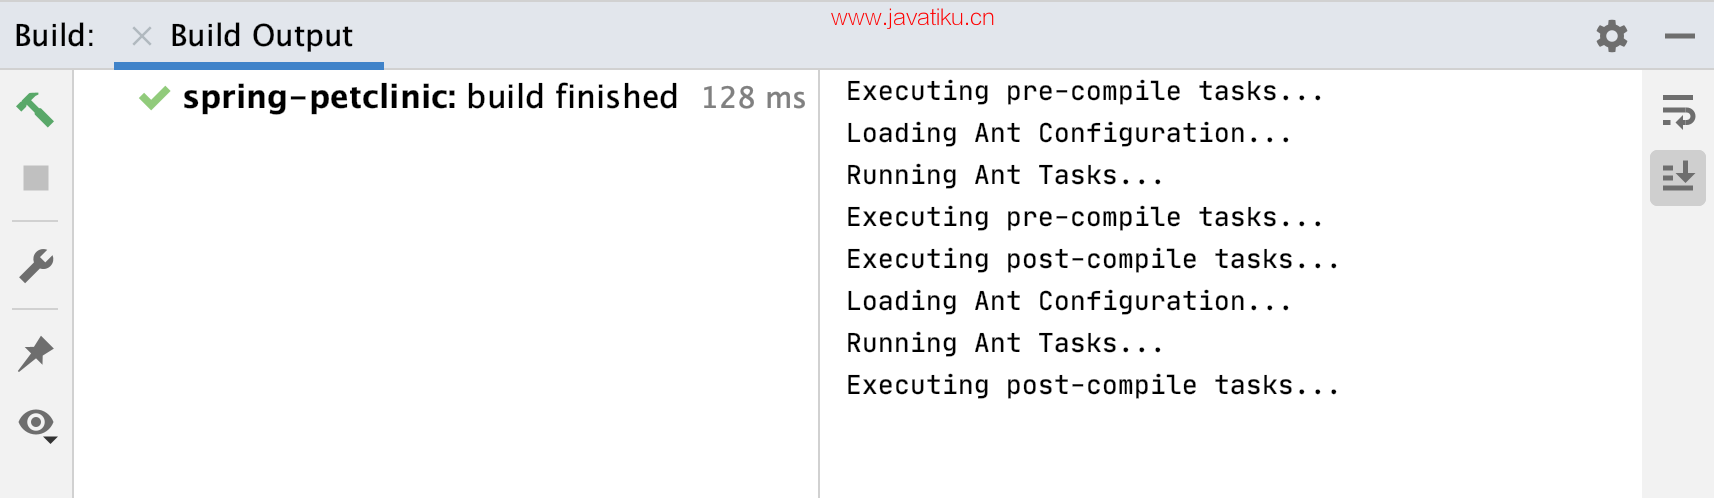The image size is (1714, 498).
Task: Pin the tab using the pushpin icon
Action: pyautogui.click(x=36, y=354)
